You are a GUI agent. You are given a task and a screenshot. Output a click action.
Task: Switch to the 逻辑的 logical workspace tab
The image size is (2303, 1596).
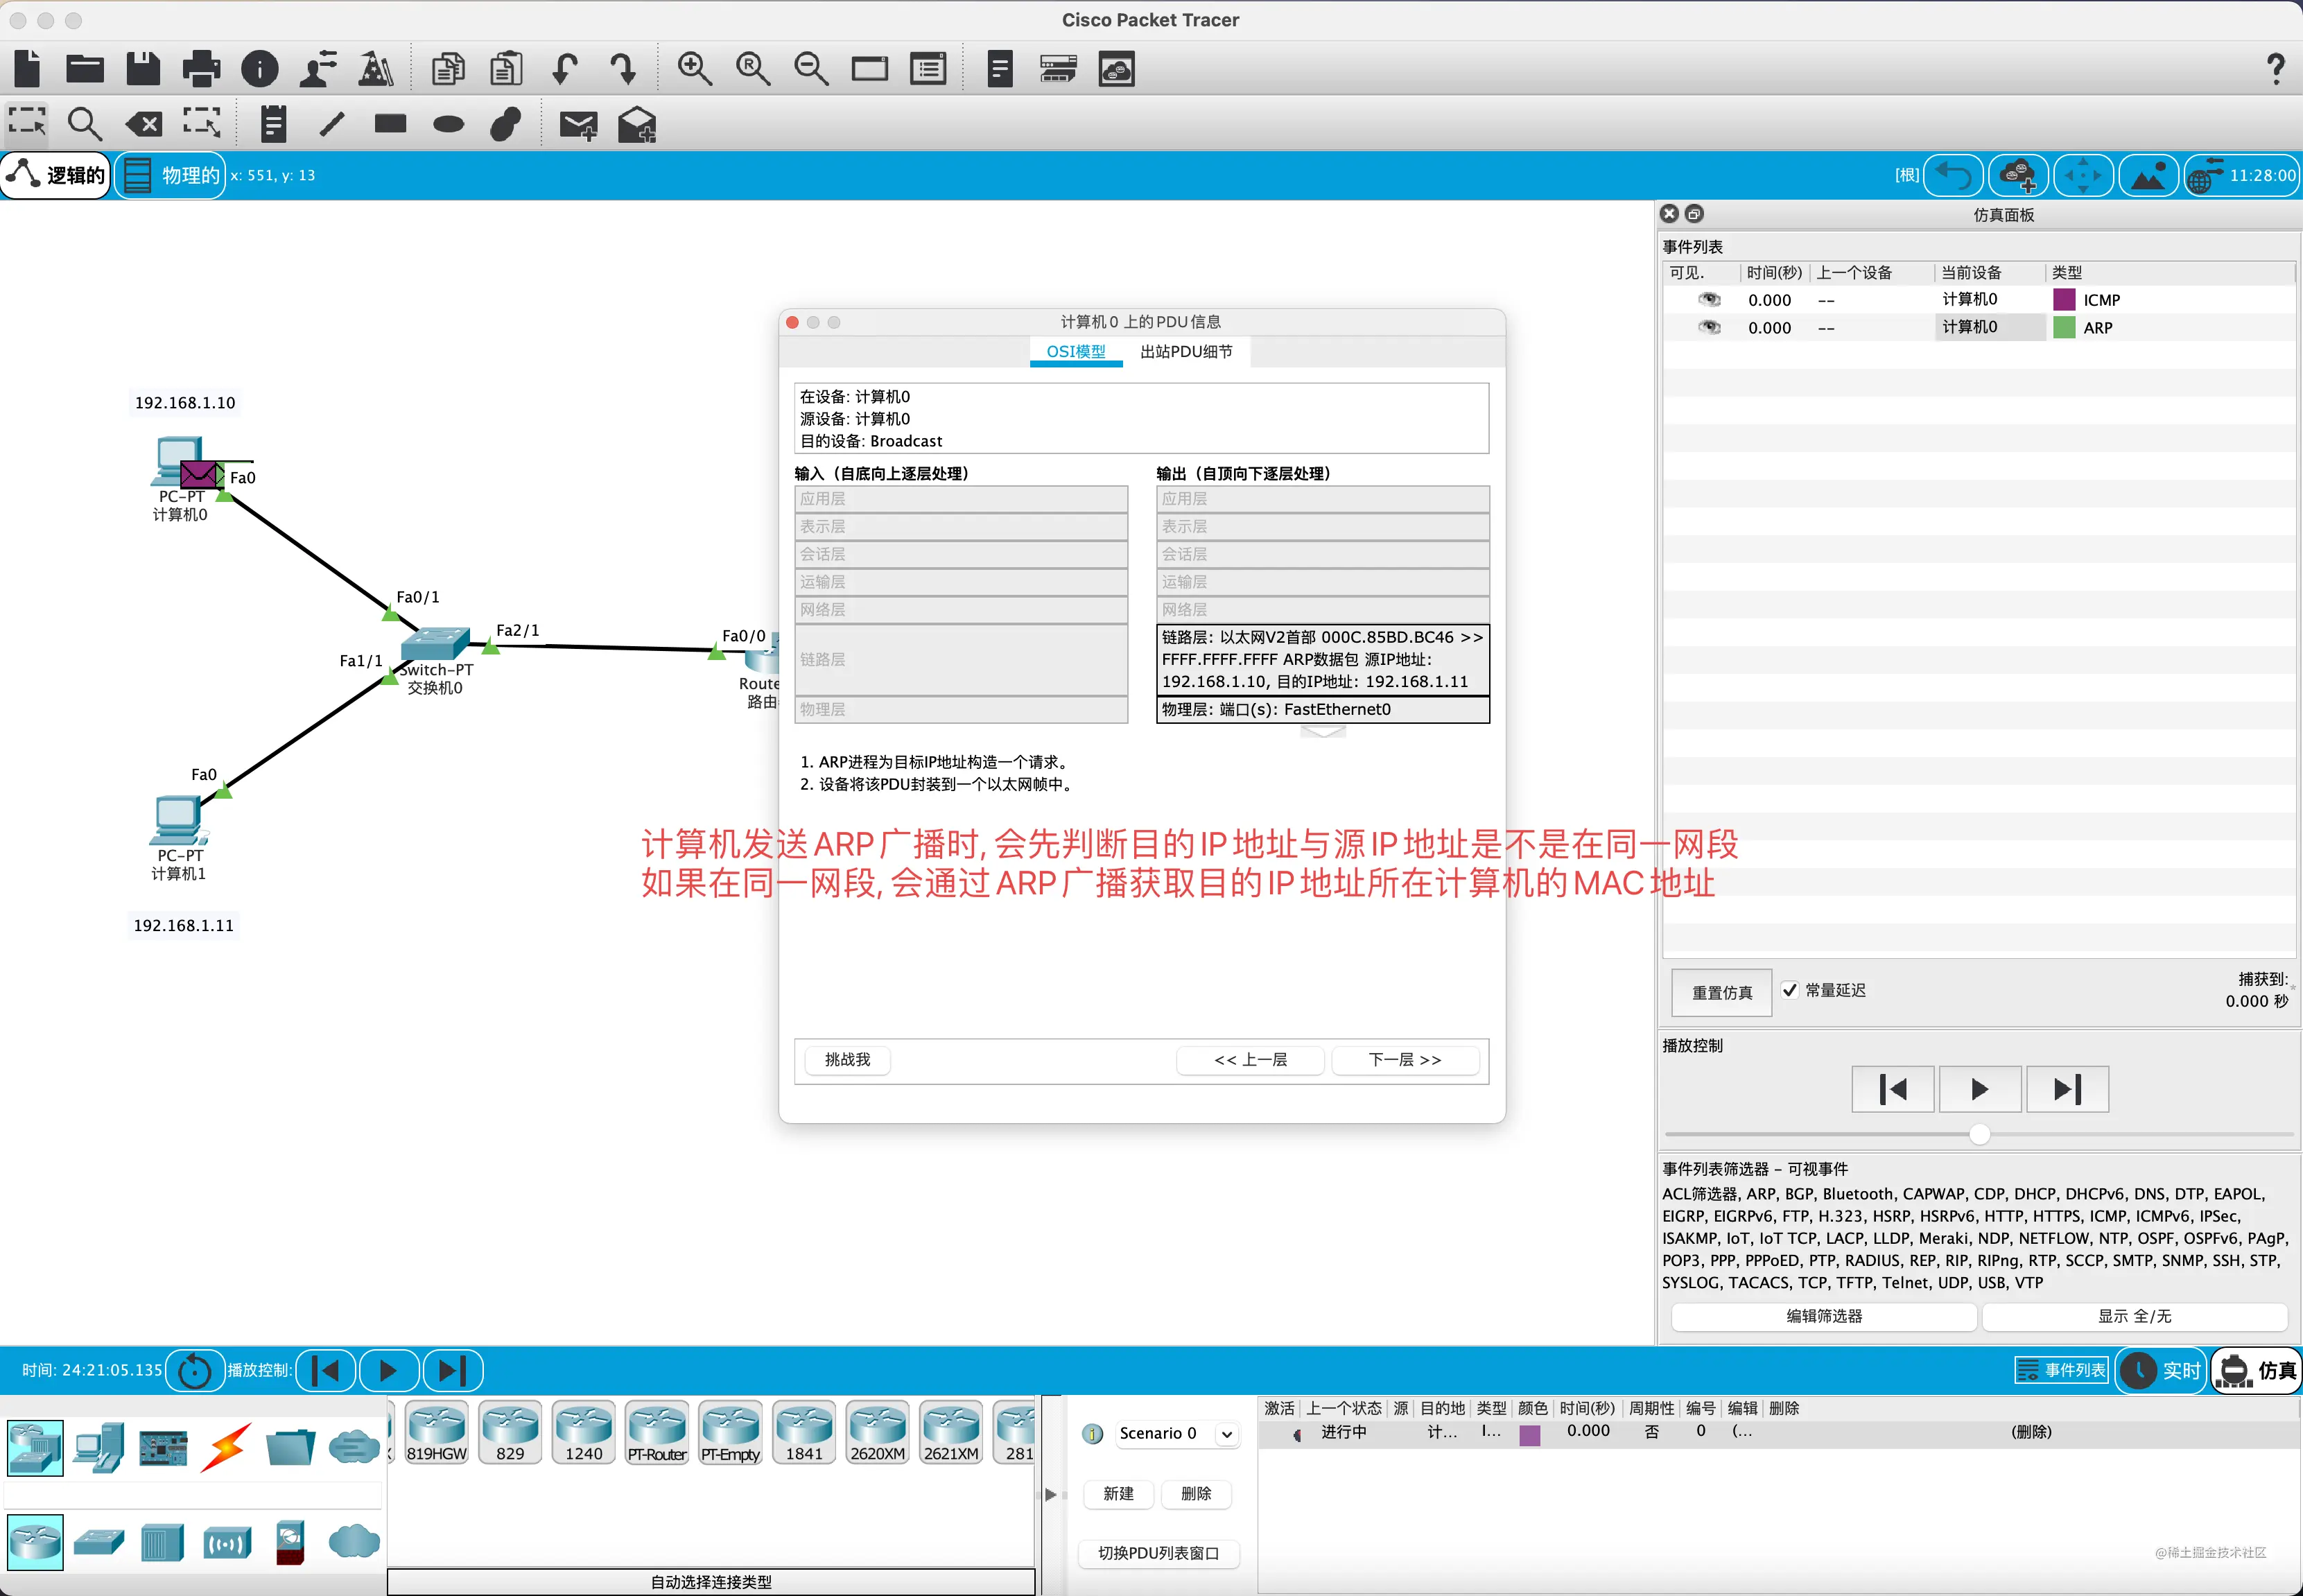coord(56,175)
